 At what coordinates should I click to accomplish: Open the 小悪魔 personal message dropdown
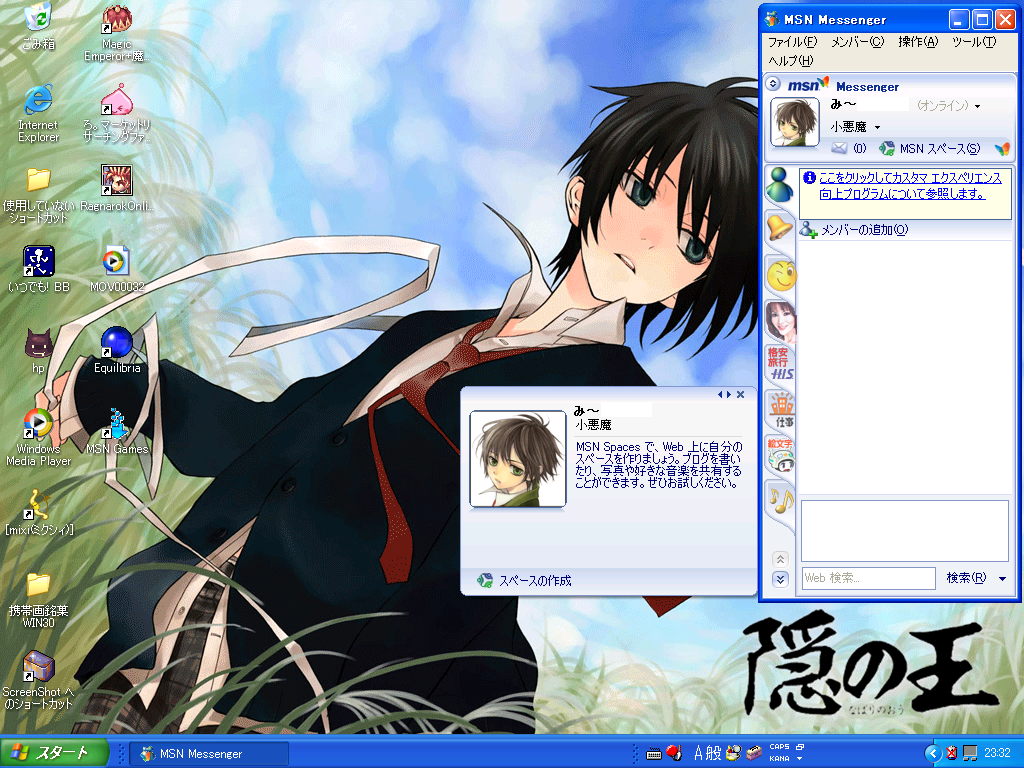[x=855, y=127]
